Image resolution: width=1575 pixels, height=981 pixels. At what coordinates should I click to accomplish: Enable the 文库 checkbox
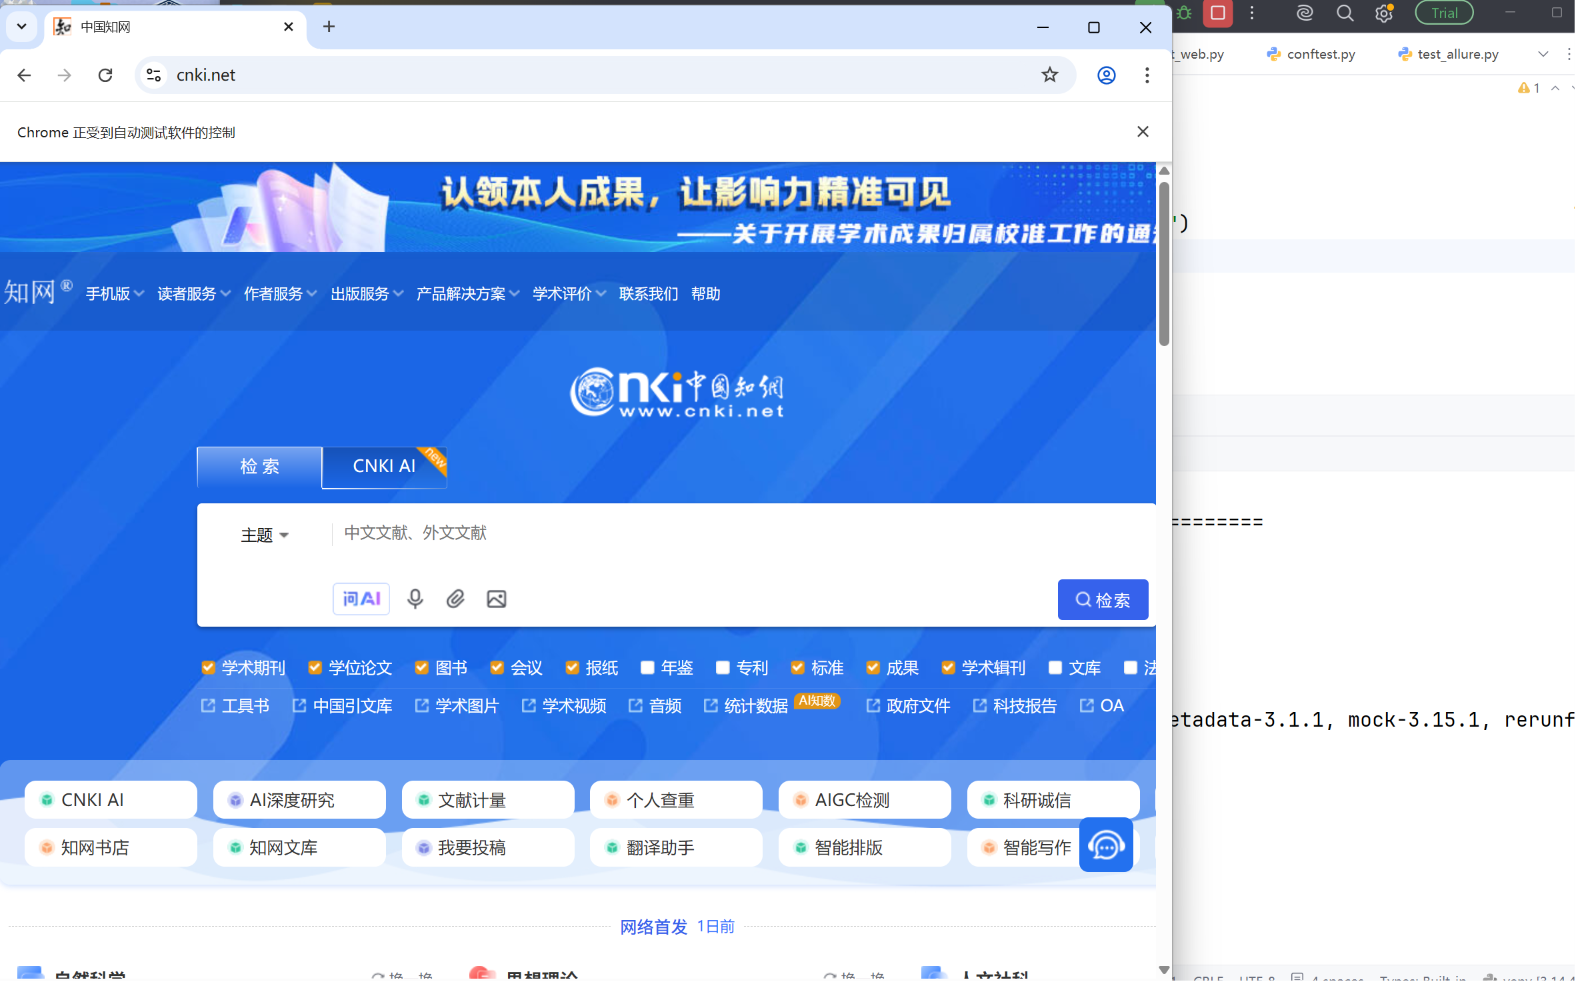pos(1055,668)
